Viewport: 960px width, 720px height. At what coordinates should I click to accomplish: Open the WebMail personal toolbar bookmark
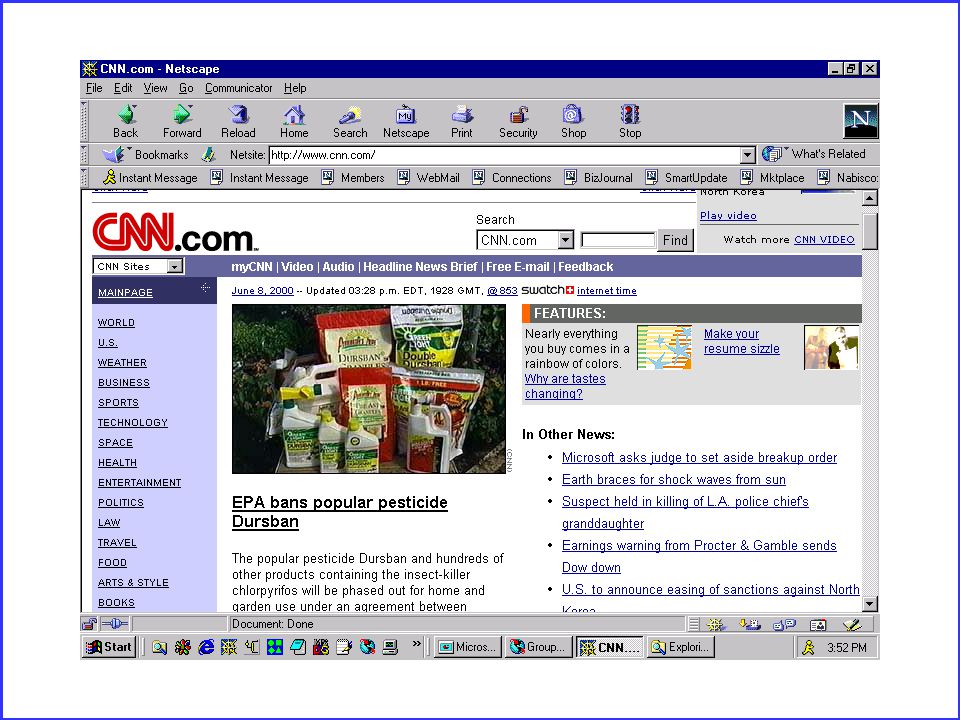click(429, 178)
